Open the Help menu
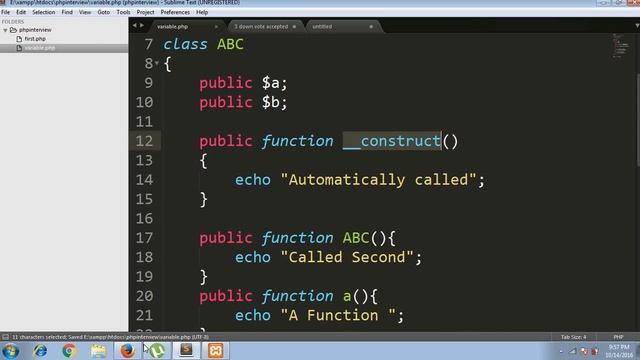The image size is (640, 360). 202,12
